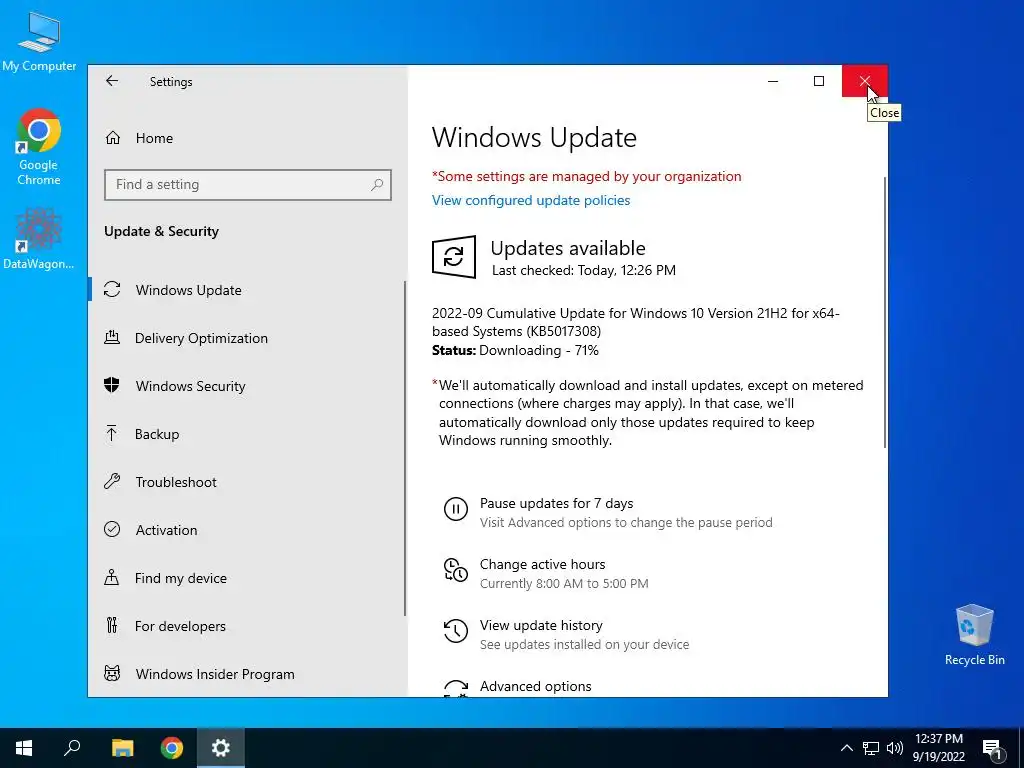Click the Update & Security heading
The height and width of the screenshot is (768, 1024).
click(x=161, y=231)
